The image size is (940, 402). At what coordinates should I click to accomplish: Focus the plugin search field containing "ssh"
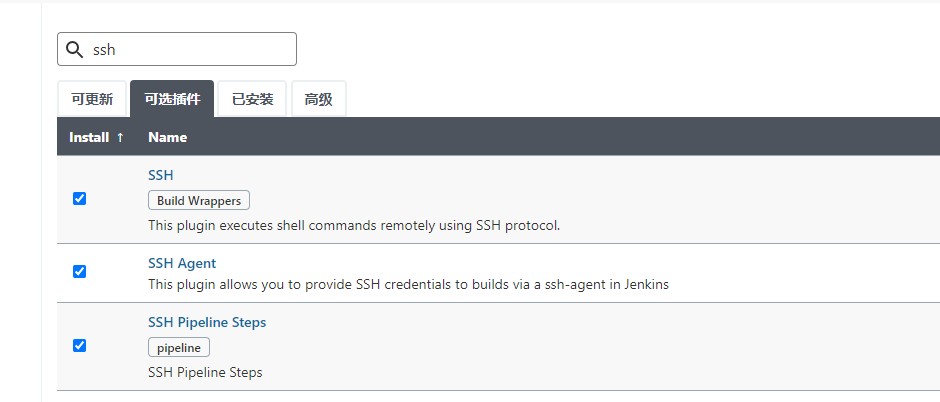(x=190, y=49)
